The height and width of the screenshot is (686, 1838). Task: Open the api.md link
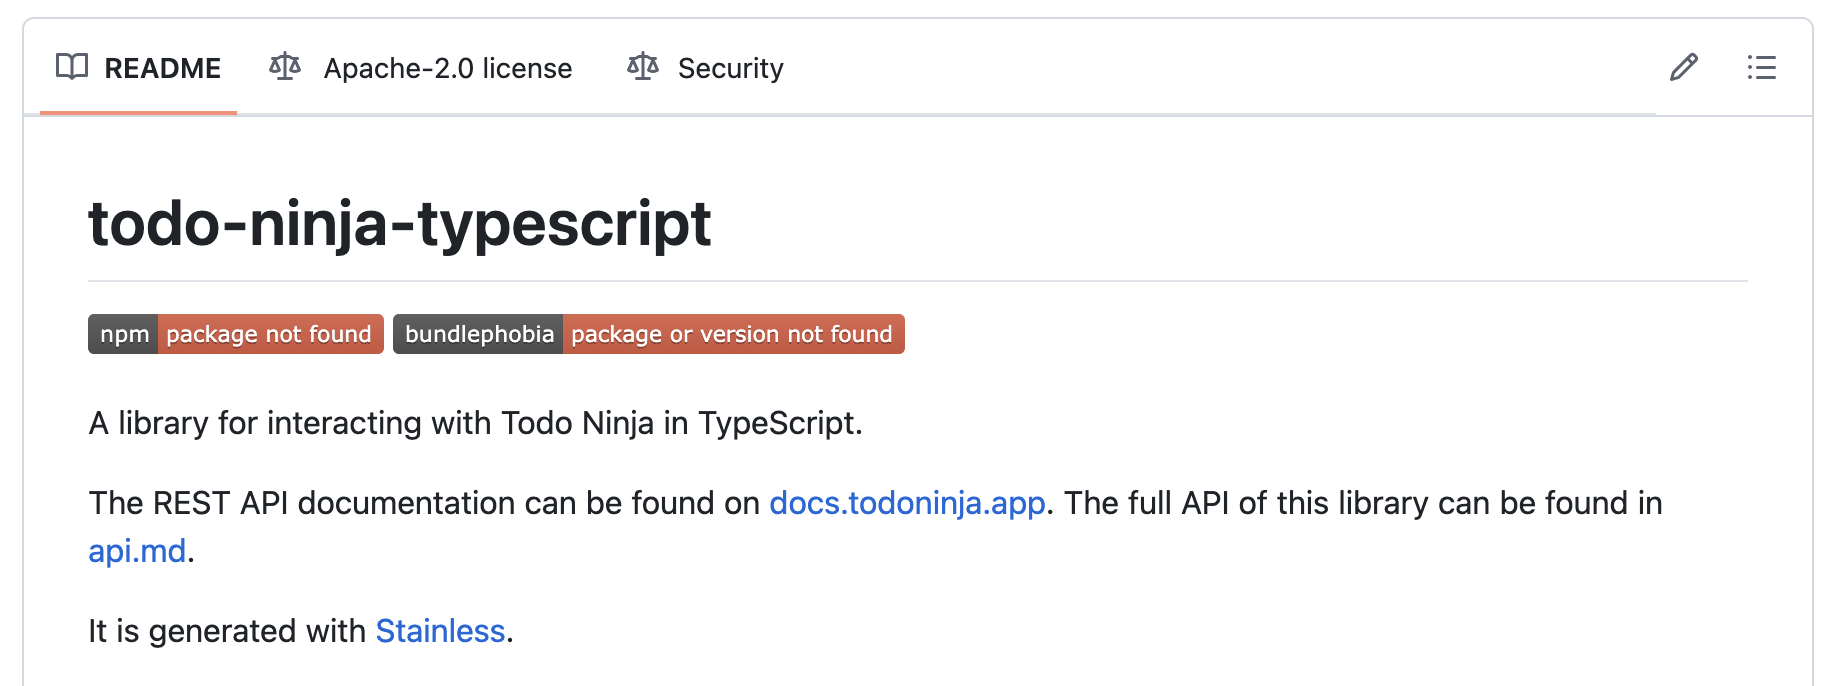137,551
